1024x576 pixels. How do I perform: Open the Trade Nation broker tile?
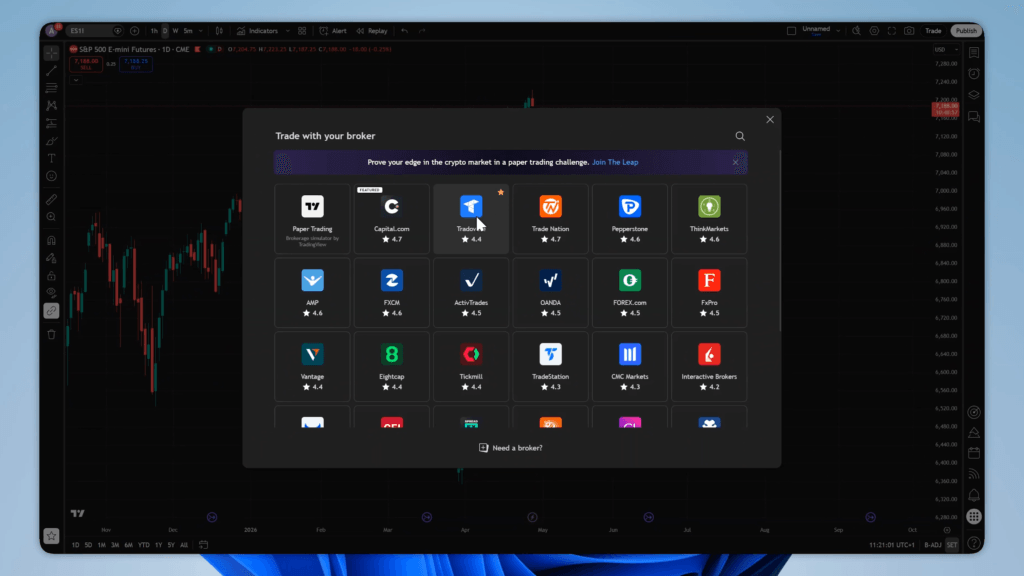[550, 218]
